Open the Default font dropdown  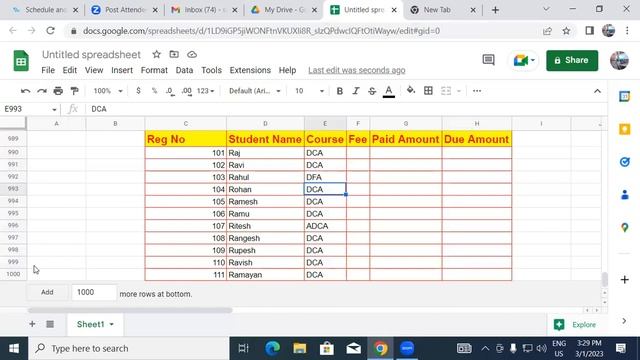255,91
